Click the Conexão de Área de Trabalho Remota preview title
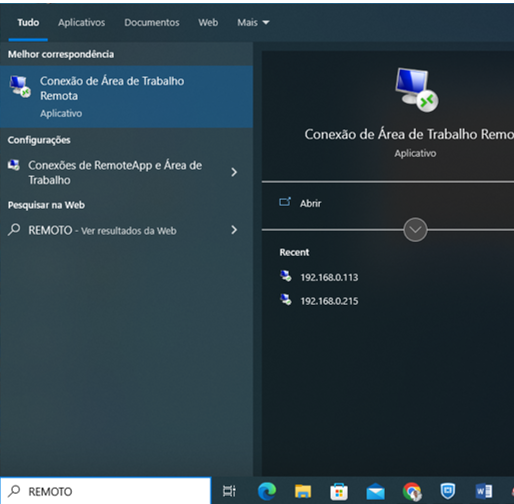 point(409,134)
